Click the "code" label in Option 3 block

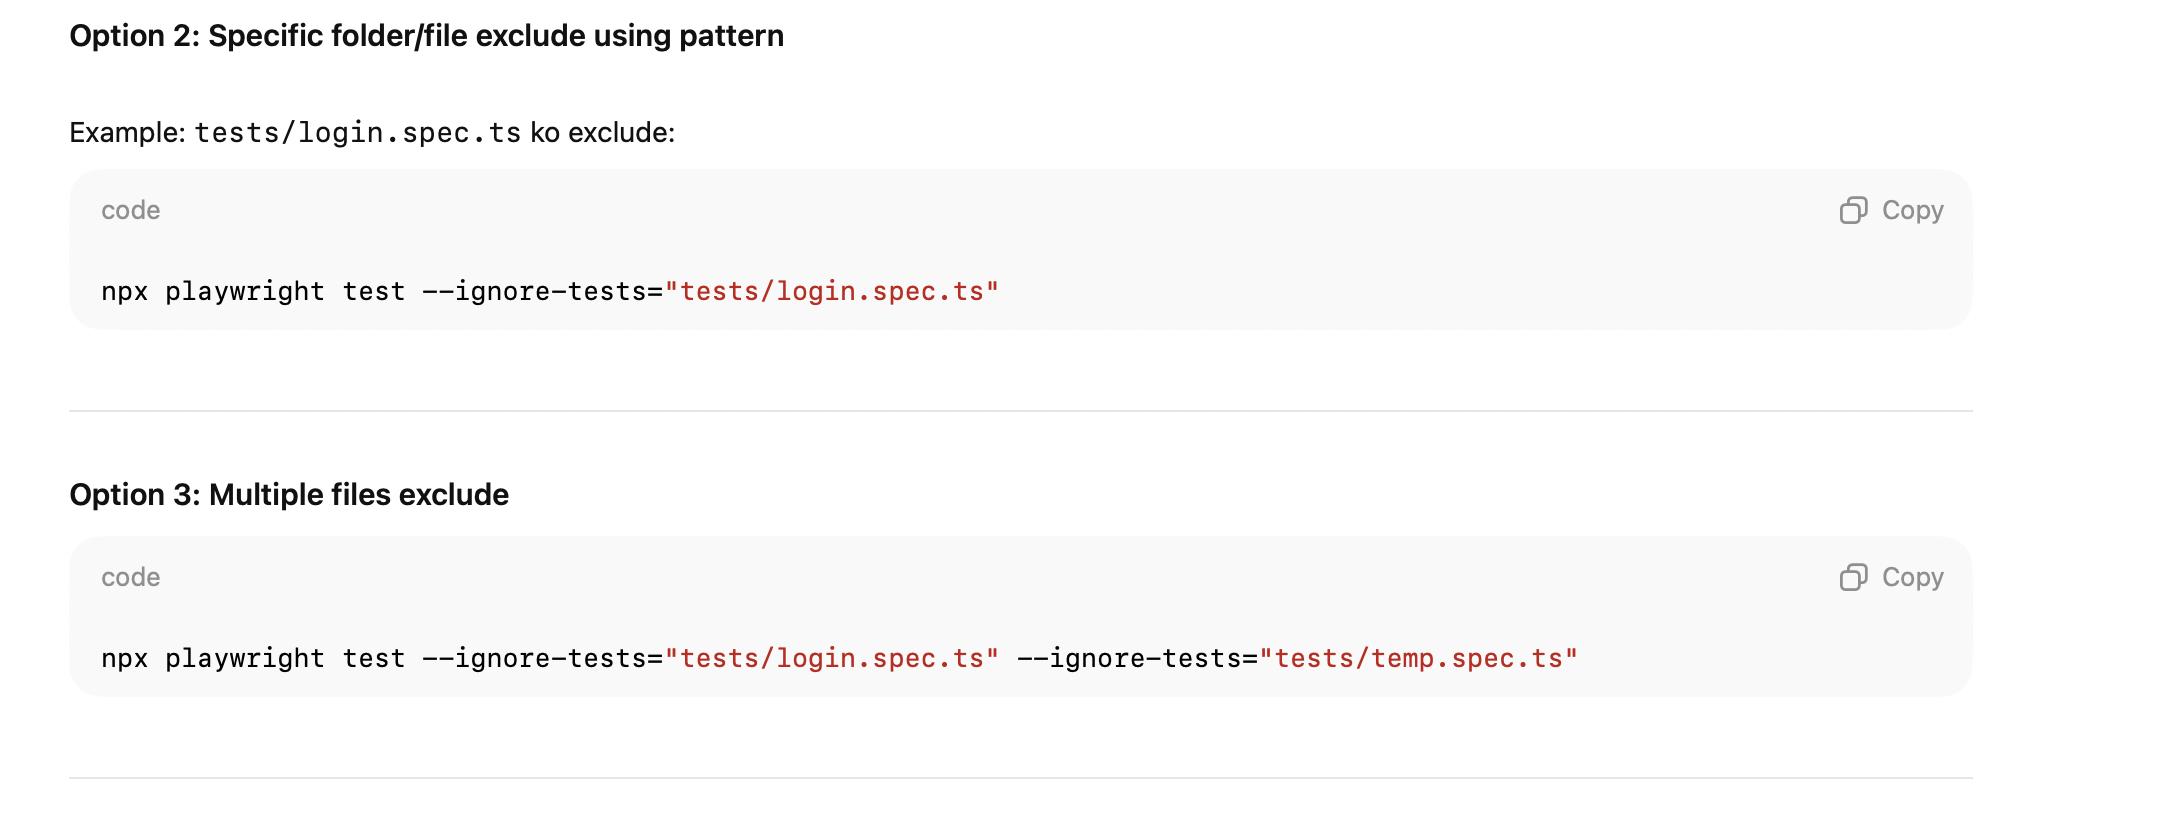pyautogui.click(x=130, y=577)
